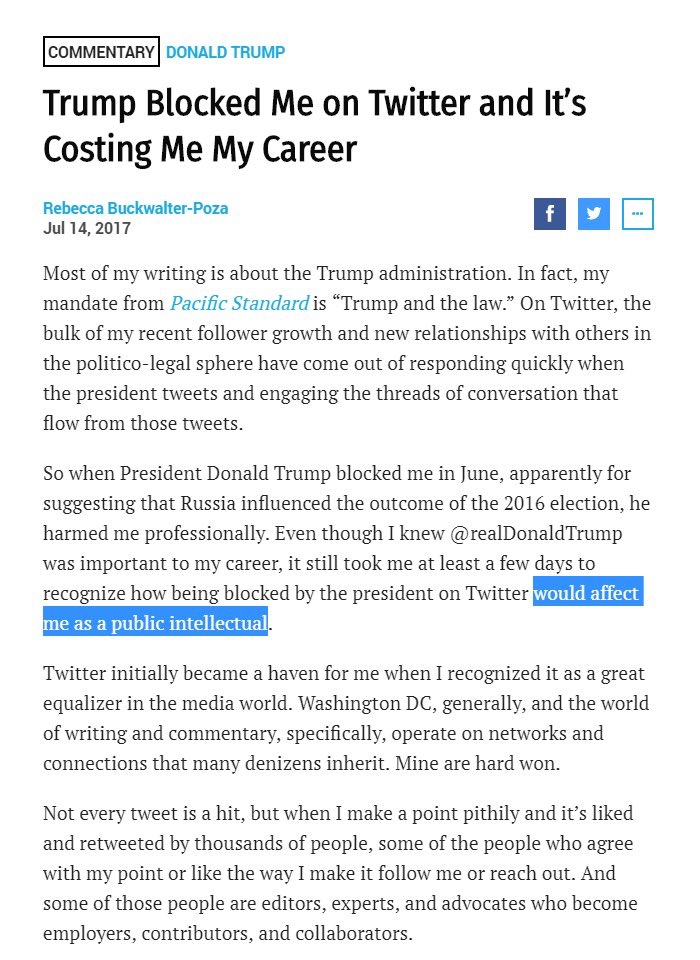Viewport: 700px width, 960px height.
Task: Click paragraph starting 'Not every tweet is a hit'
Action: 341,873
